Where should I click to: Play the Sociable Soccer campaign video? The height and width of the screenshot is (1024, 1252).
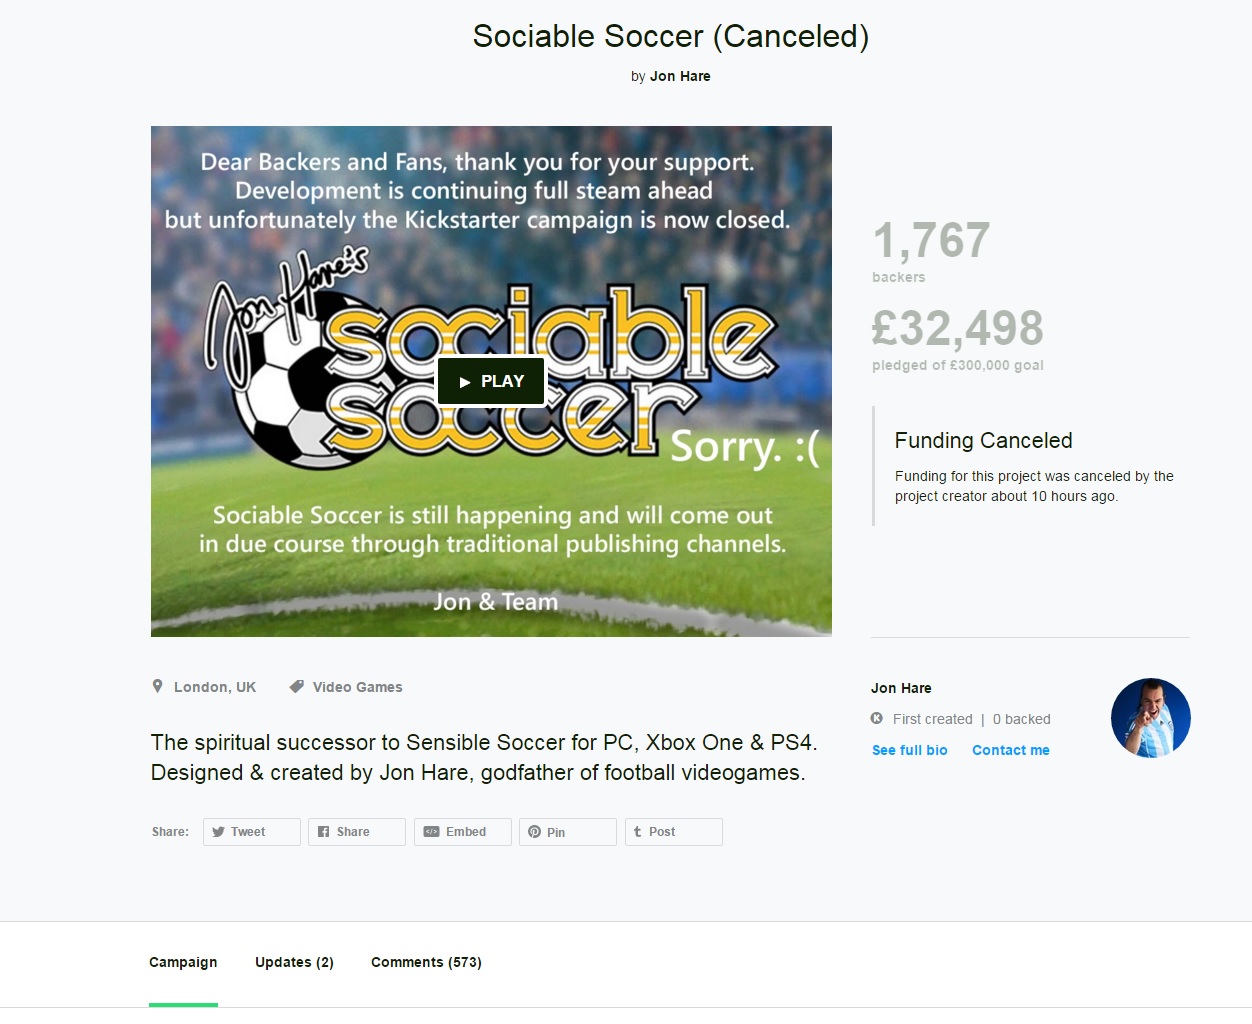(x=491, y=381)
